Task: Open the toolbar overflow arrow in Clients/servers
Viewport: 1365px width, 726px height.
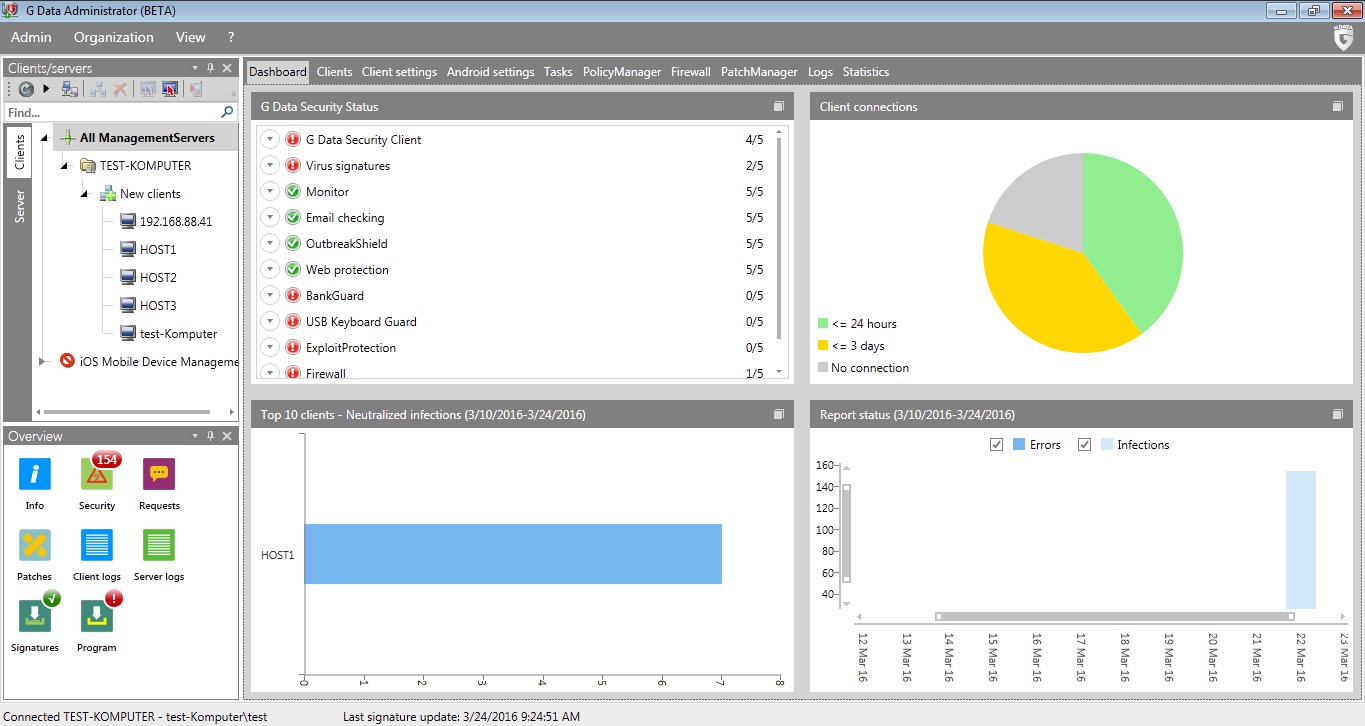Action: [232, 92]
